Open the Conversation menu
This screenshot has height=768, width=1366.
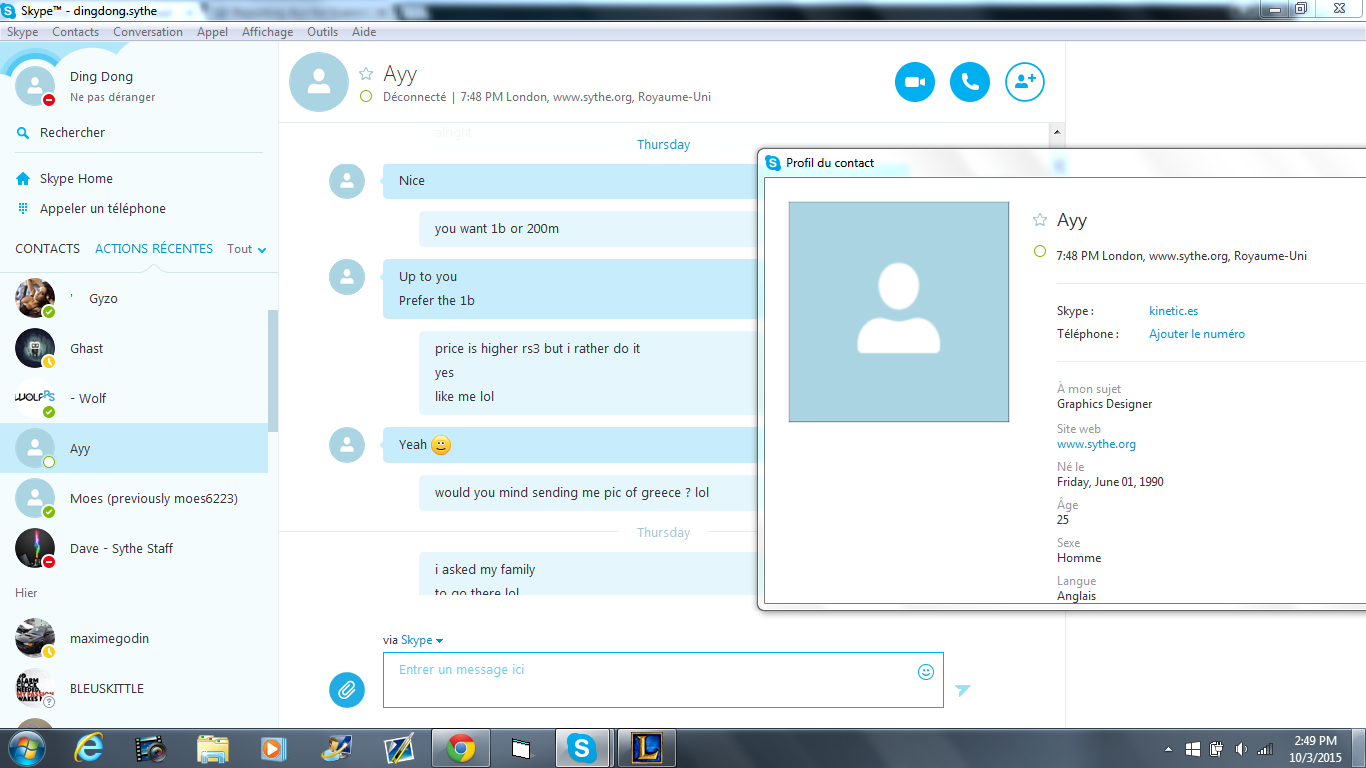click(x=148, y=32)
